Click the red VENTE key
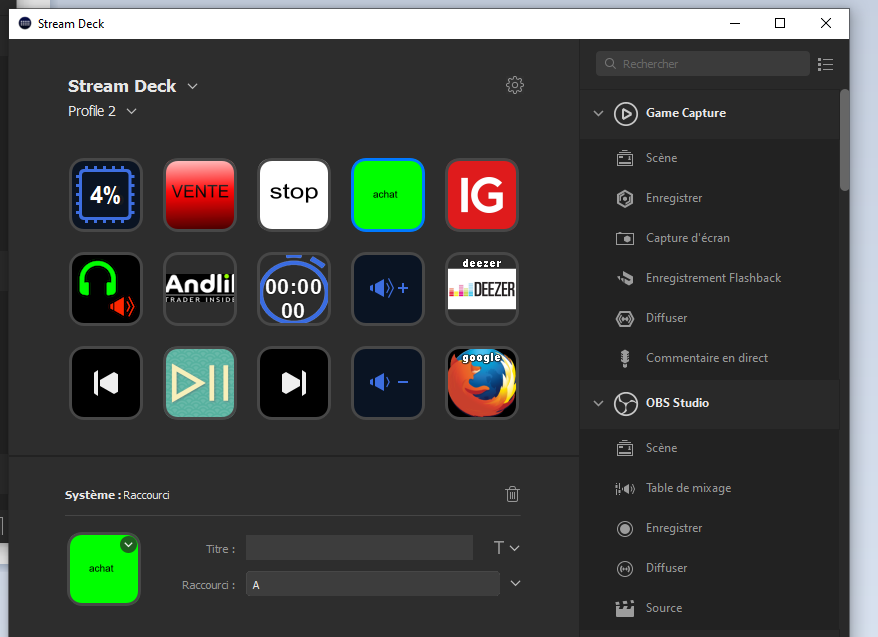The width and height of the screenshot is (878, 637). pos(200,195)
